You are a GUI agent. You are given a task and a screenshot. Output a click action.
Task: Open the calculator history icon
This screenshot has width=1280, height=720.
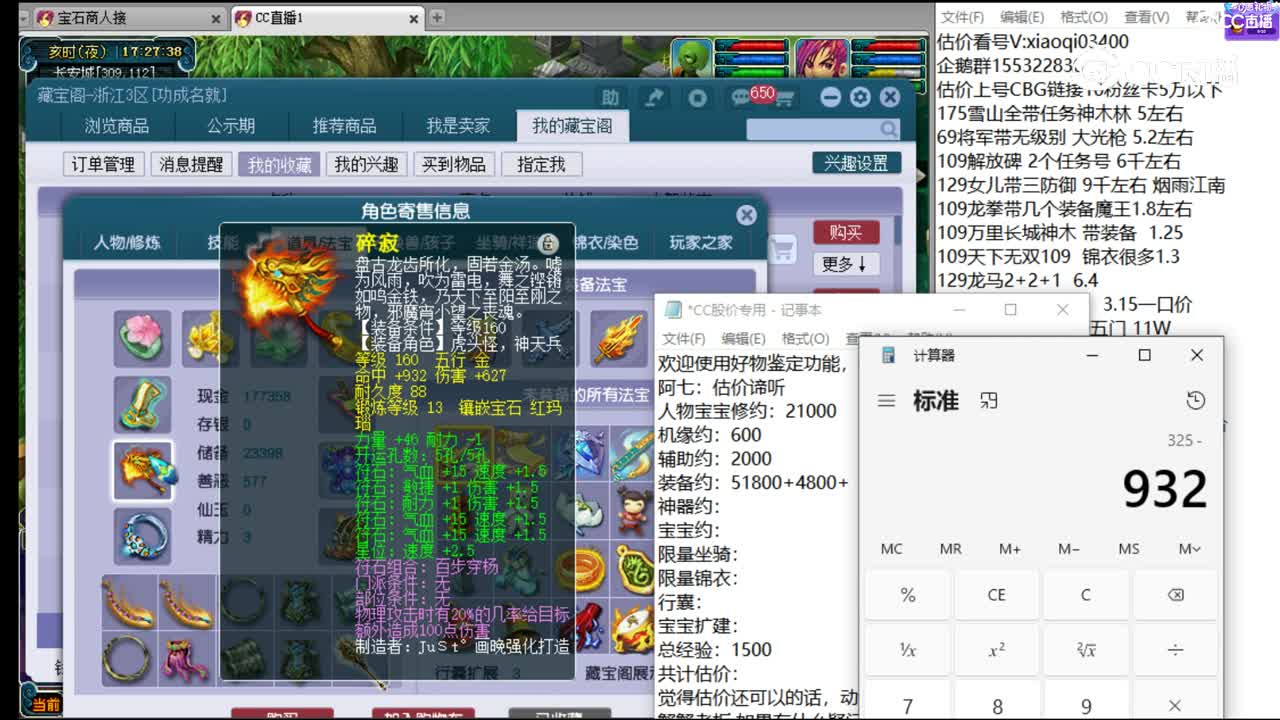pyautogui.click(x=1195, y=401)
